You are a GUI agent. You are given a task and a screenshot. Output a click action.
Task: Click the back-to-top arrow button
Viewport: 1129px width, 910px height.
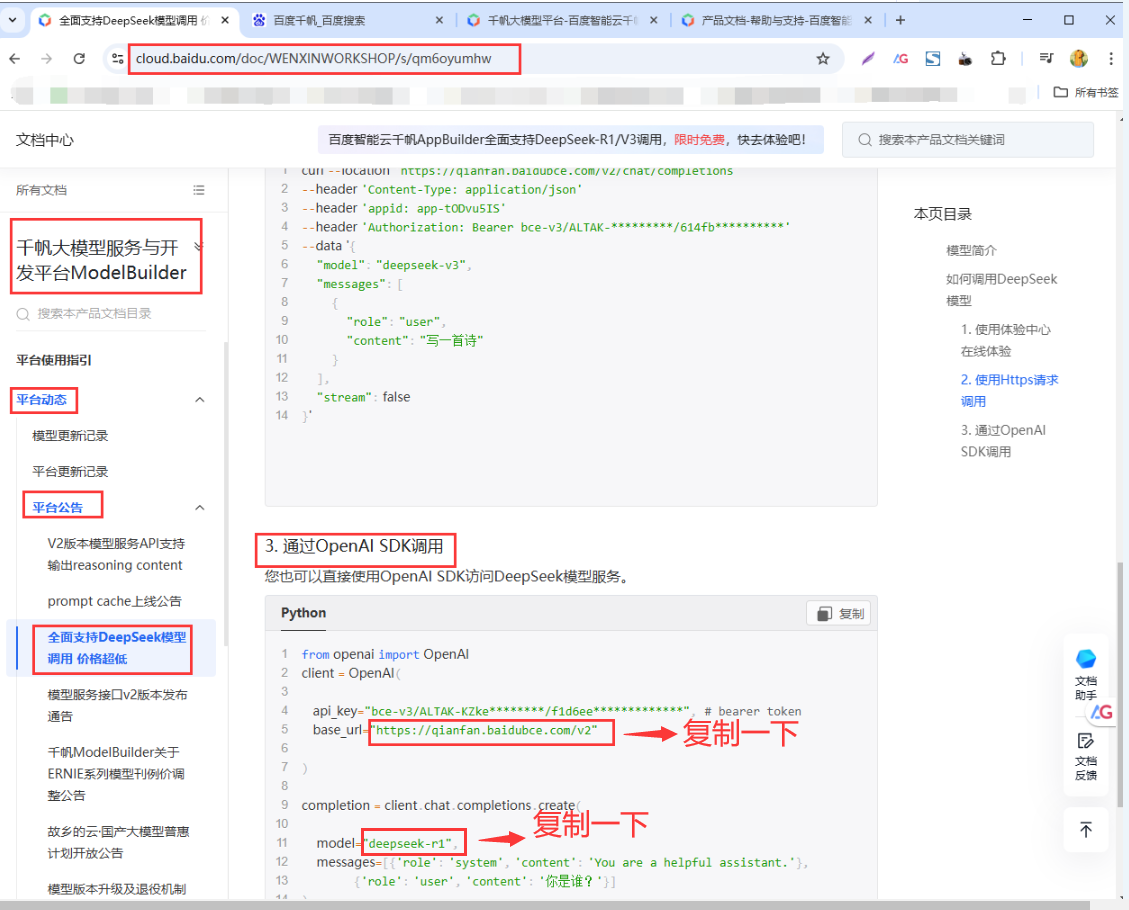(1086, 829)
